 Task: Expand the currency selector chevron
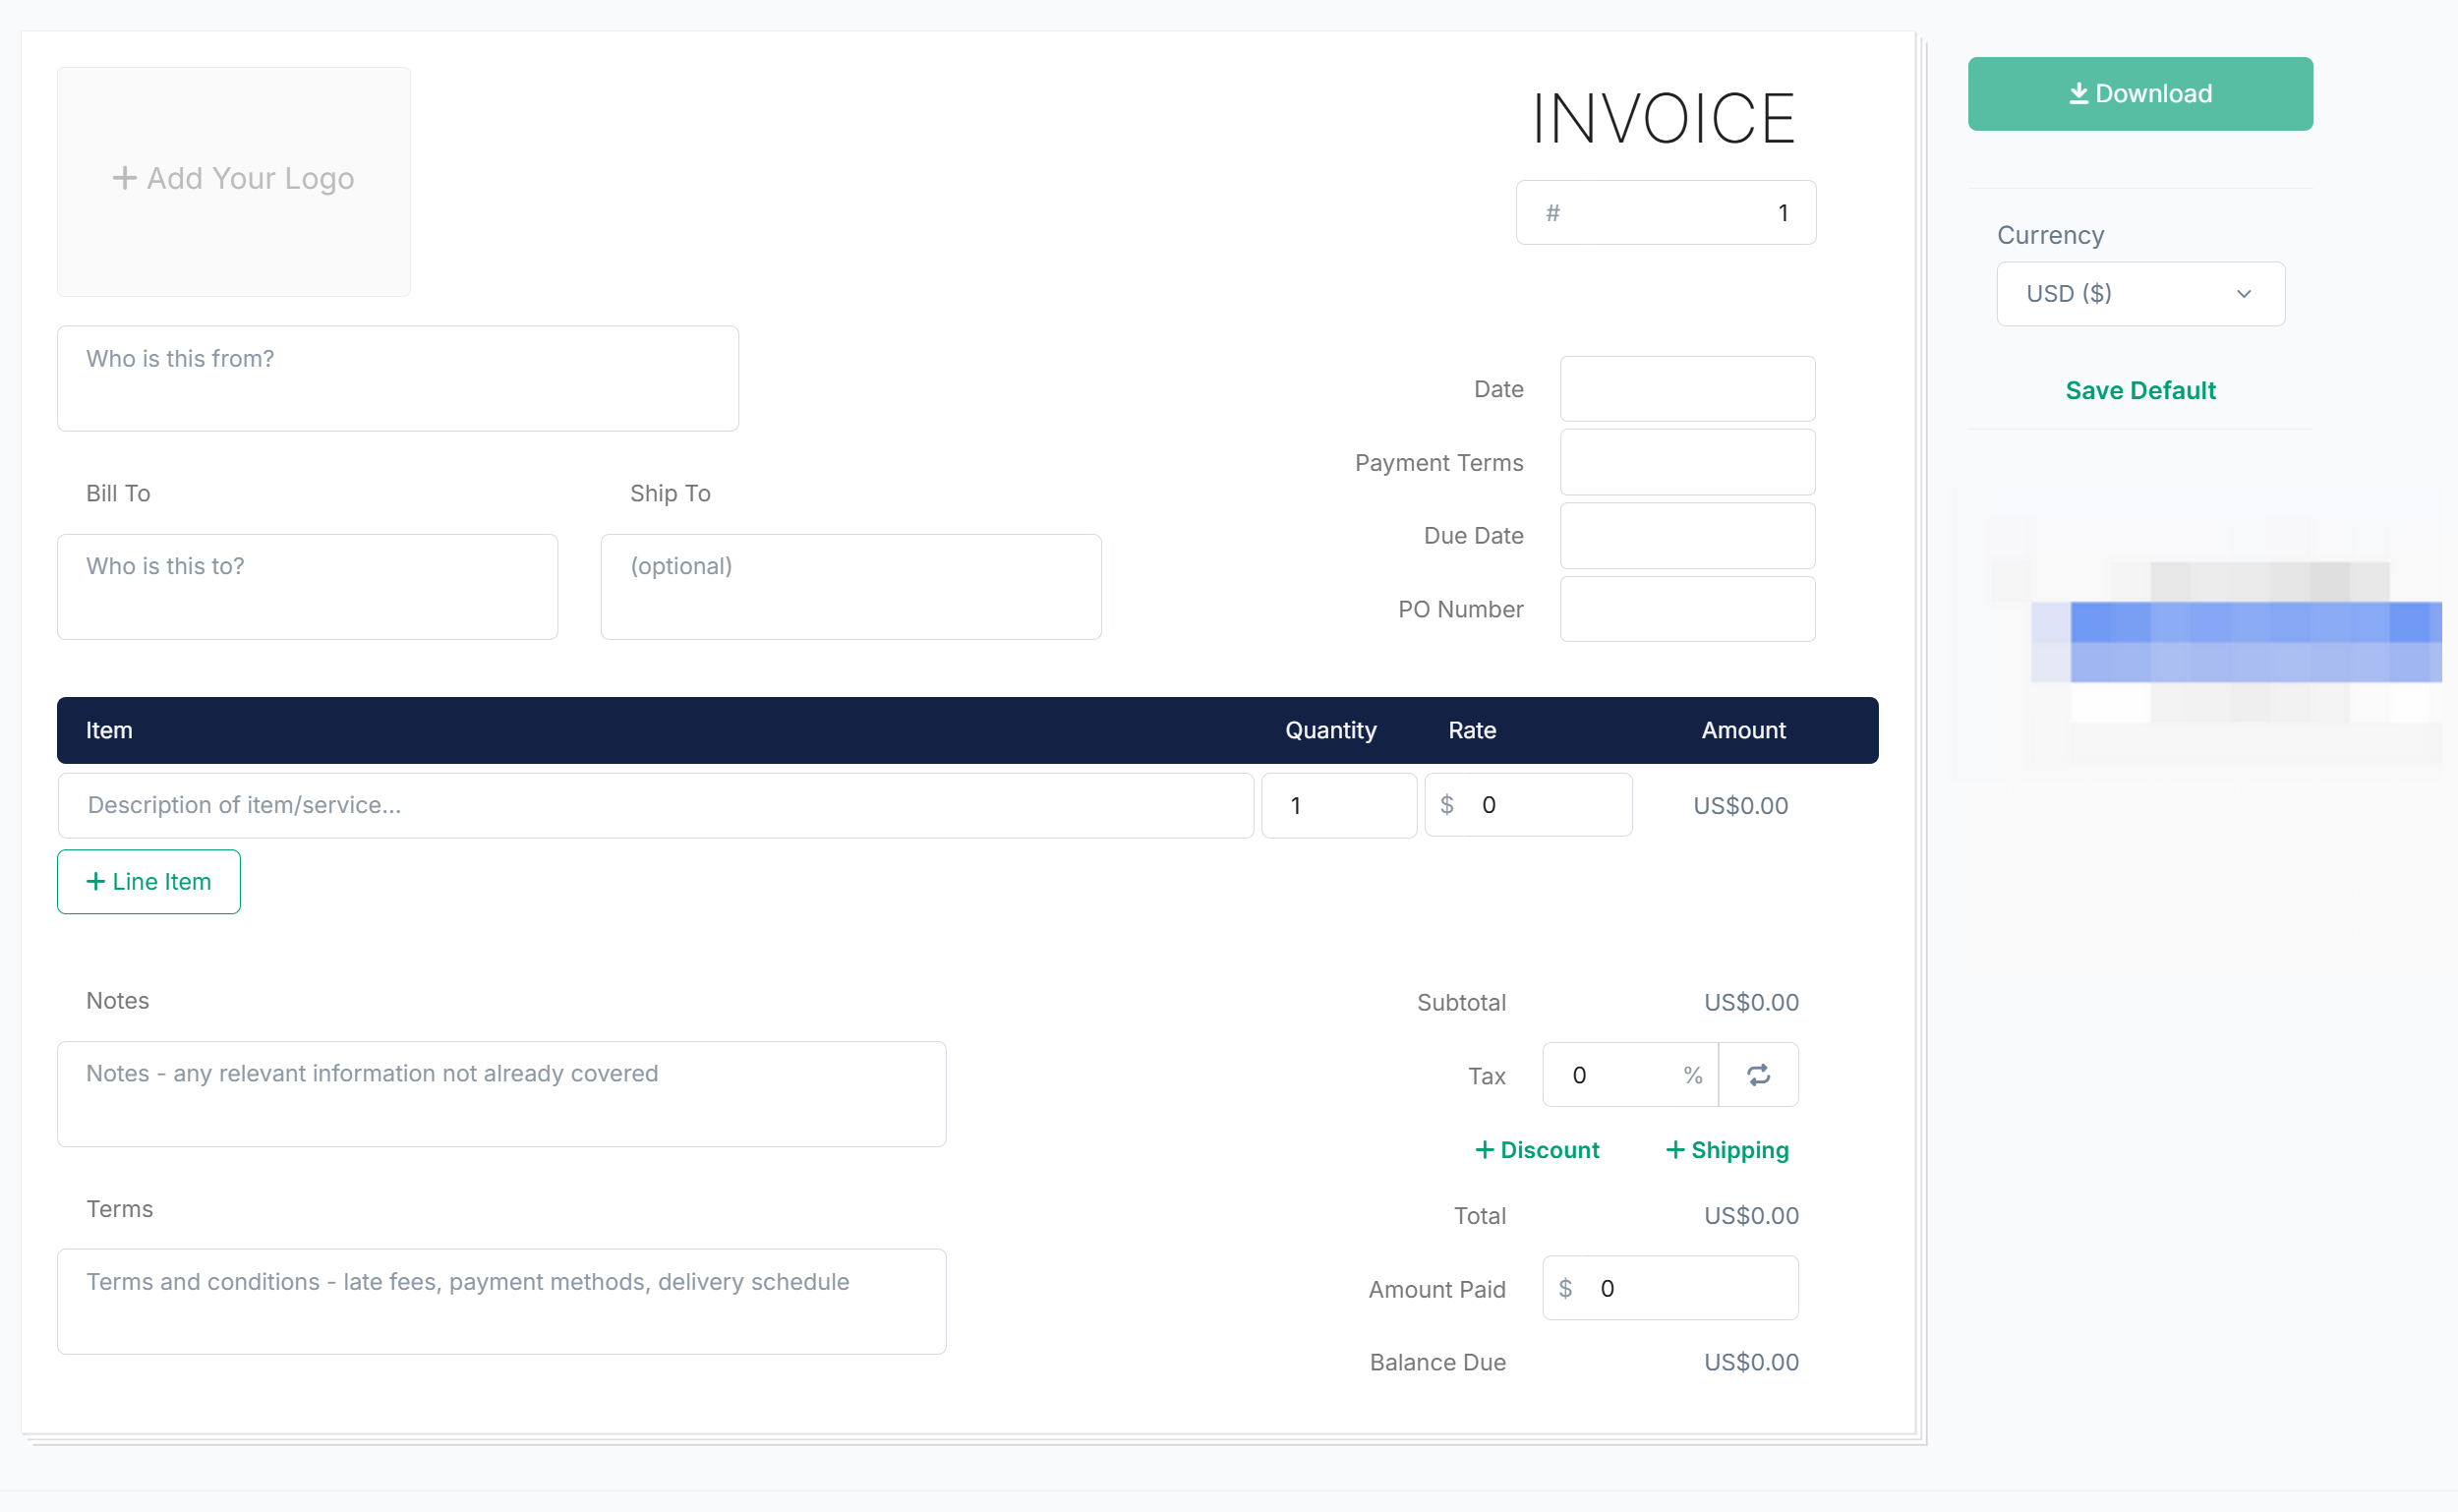click(x=2243, y=293)
